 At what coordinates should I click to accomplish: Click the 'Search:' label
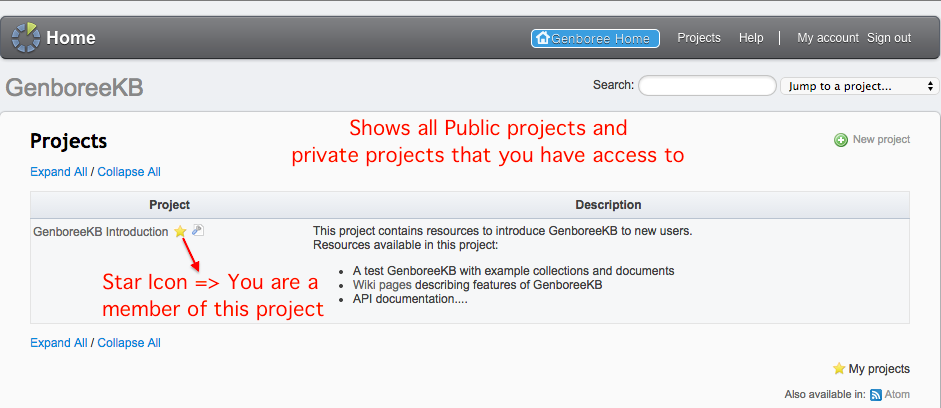coord(613,85)
